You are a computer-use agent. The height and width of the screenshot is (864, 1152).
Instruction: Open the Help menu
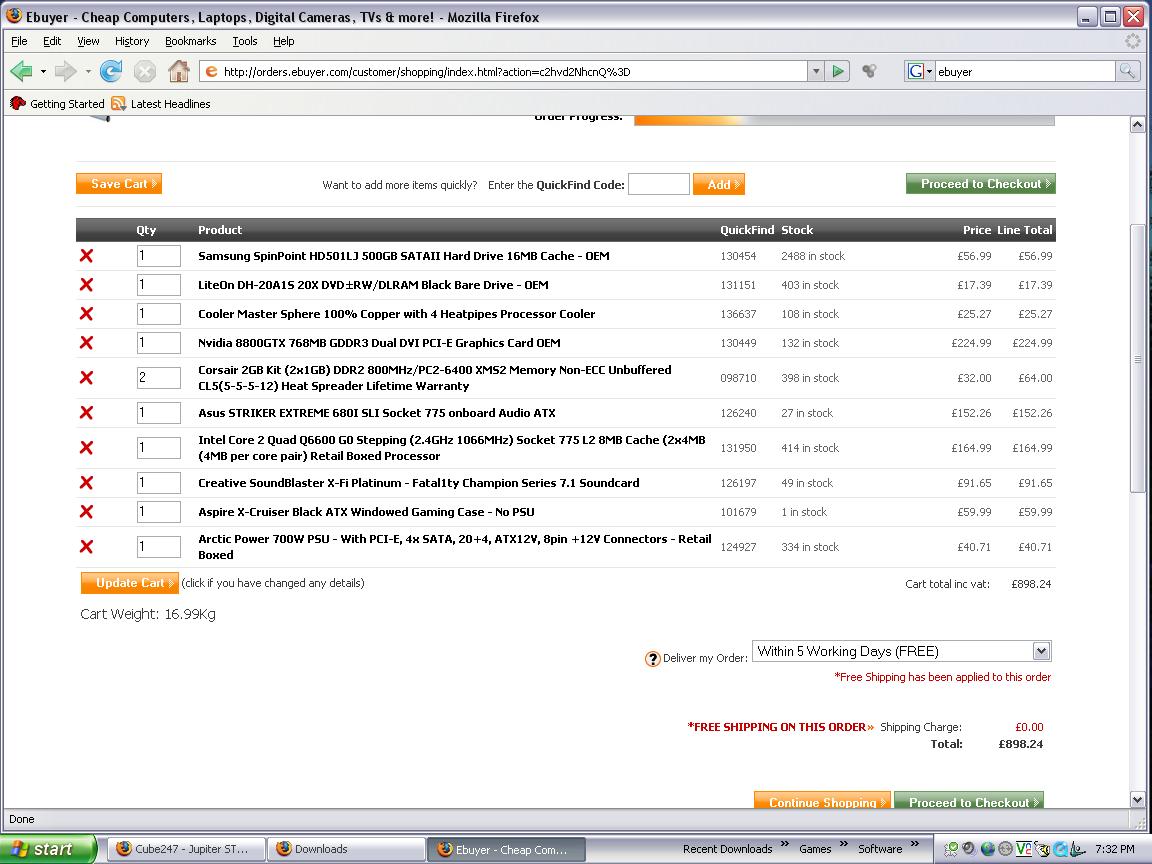[x=284, y=41]
